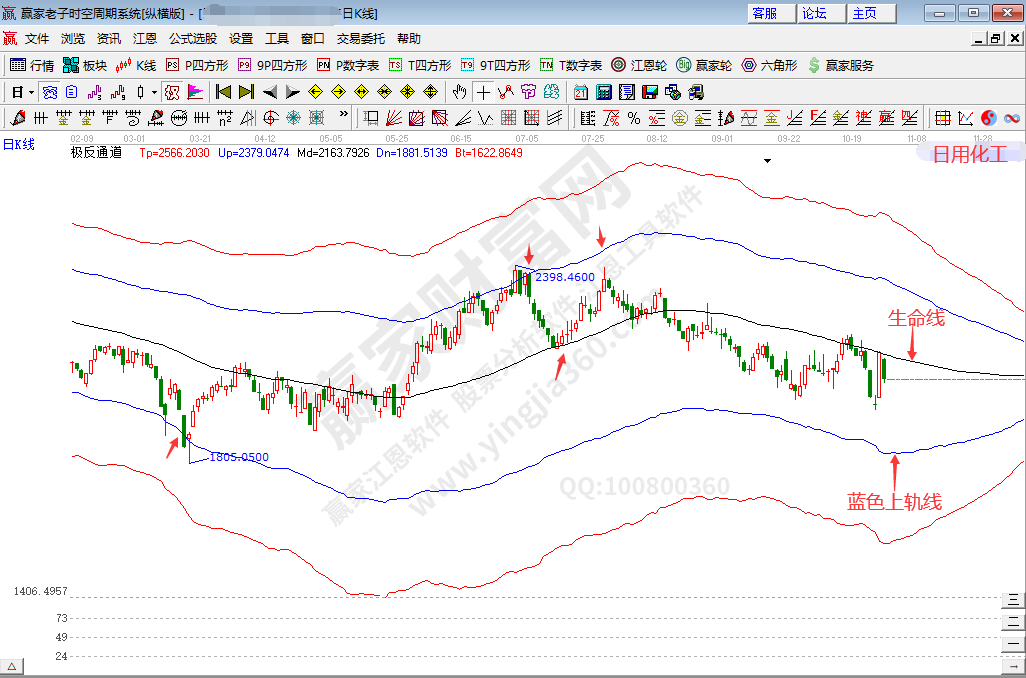Click the 论坛 forum button
Image resolution: width=1026 pixels, height=678 pixels.
814,13
